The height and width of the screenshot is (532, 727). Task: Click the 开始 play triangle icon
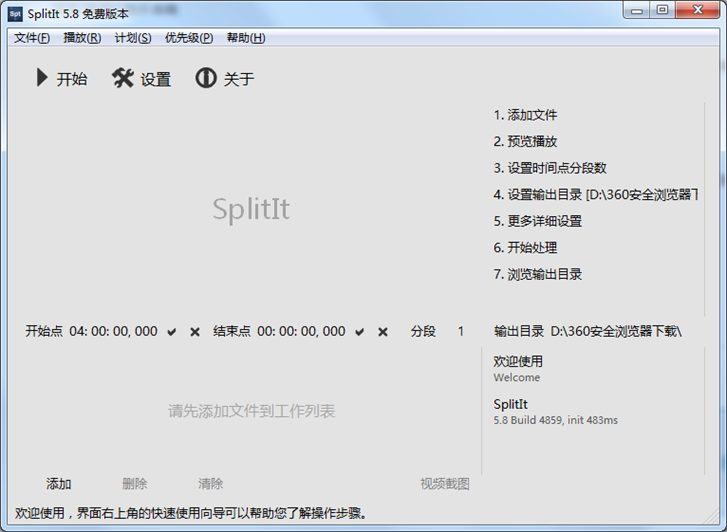point(42,77)
